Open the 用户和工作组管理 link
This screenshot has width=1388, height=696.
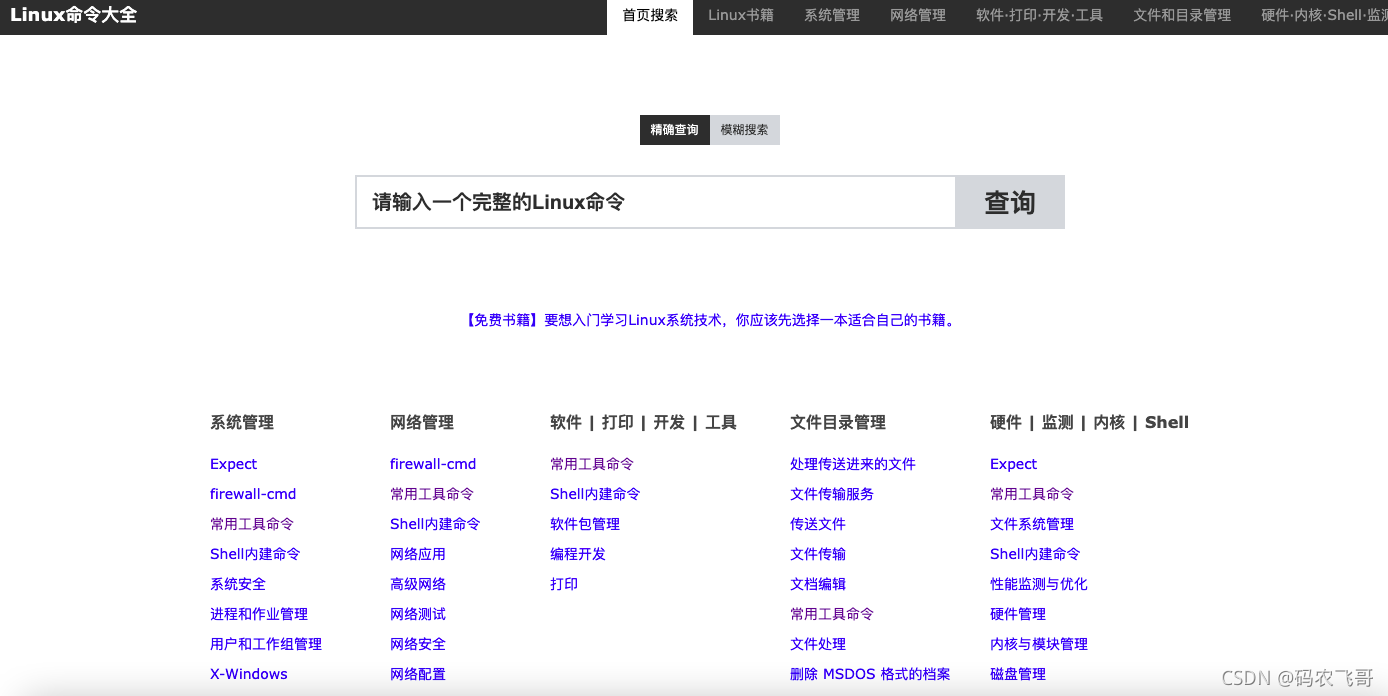click(x=266, y=644)
